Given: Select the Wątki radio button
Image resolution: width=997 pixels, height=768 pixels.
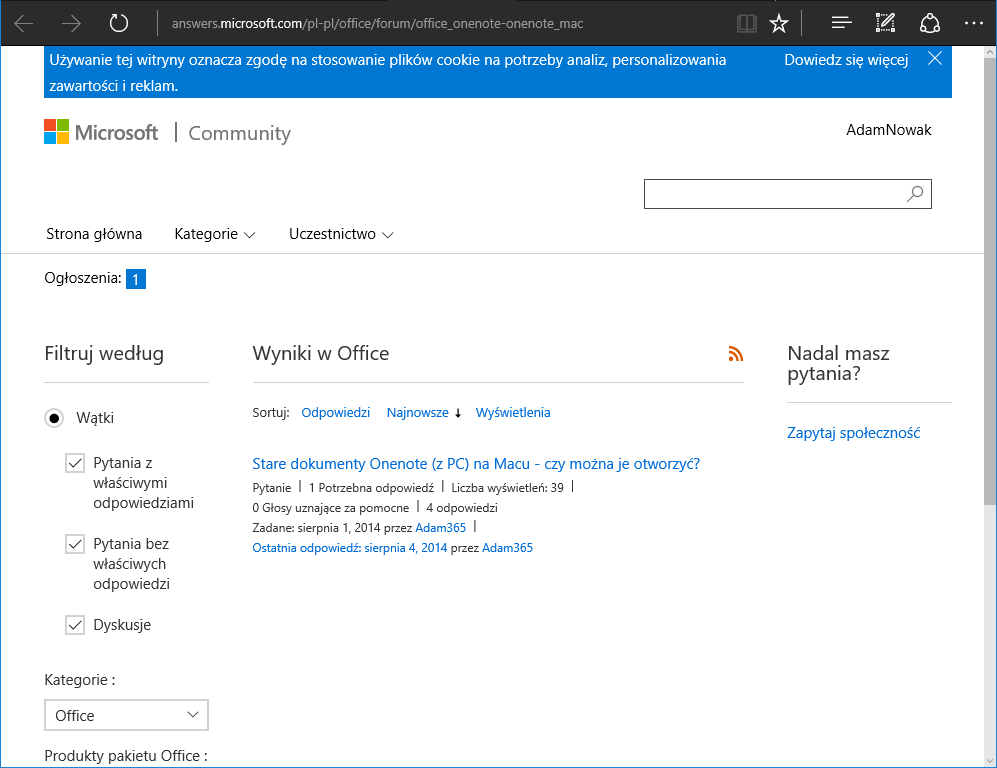Looking at the screenshot, I should [x=54, y=418].
